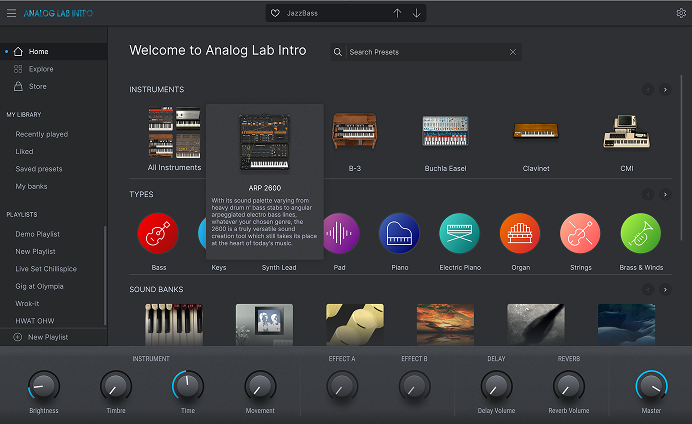Choose the Brass & Winds type icon

coord(640,234)
